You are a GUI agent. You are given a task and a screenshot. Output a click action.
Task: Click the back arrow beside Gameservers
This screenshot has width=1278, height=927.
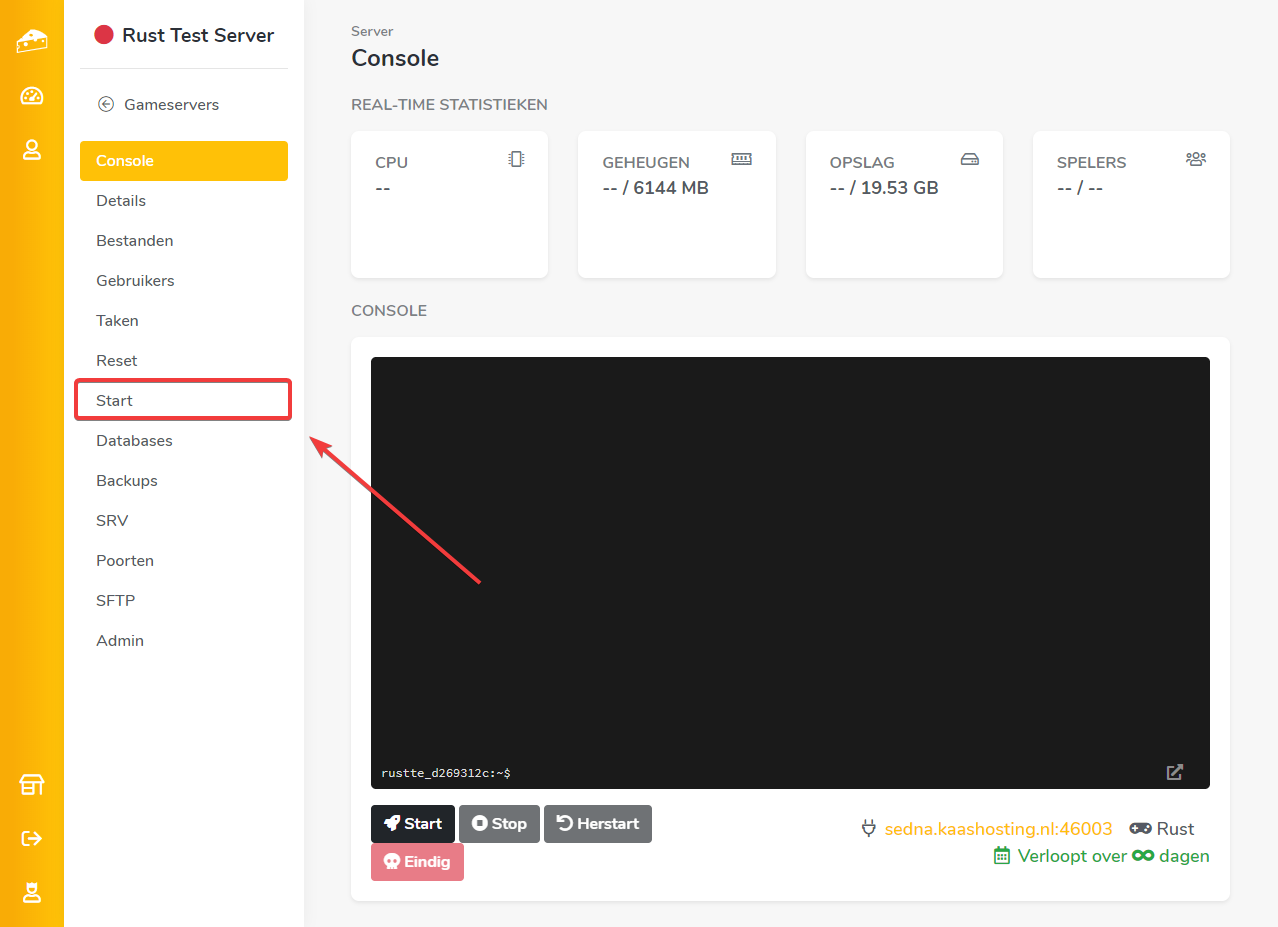pos(105,104)
